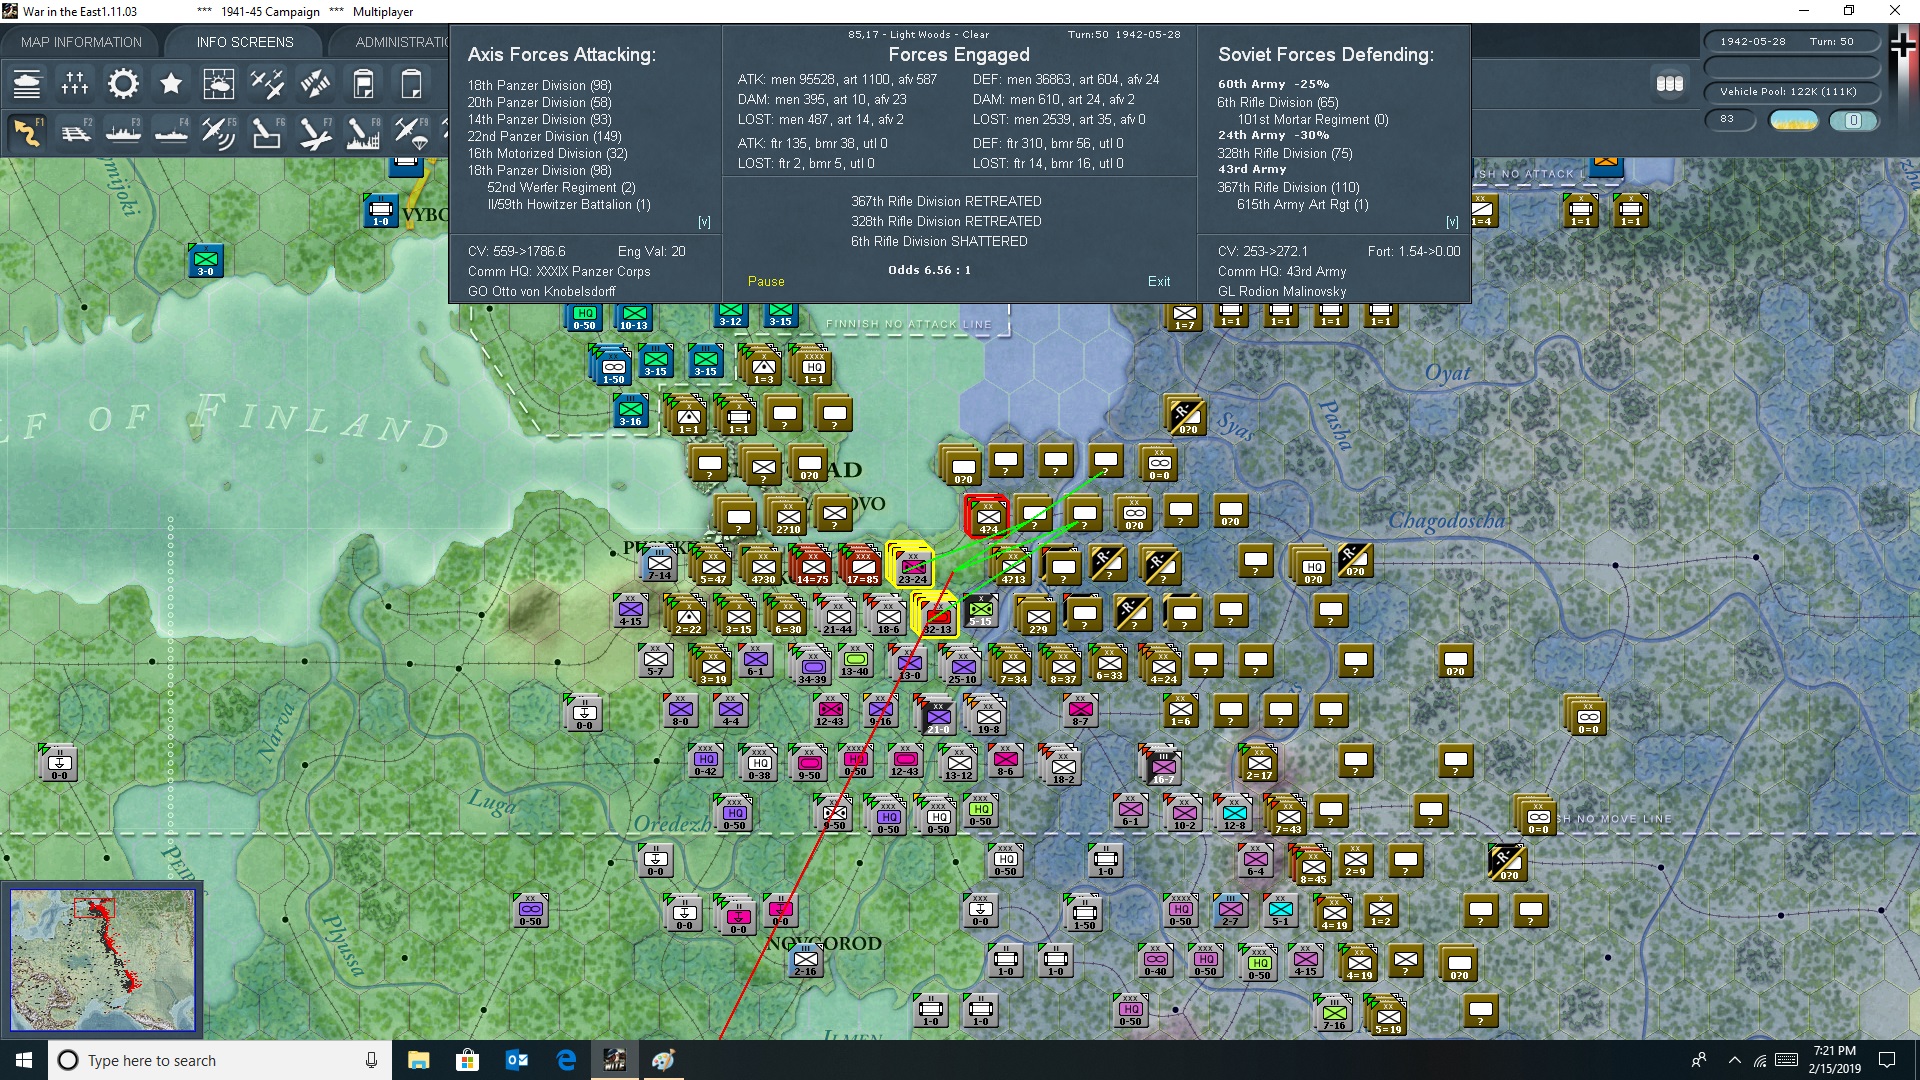Open the blank clipboard report icon
Screen dimensions: 1920x1080
tap(411, 84)
